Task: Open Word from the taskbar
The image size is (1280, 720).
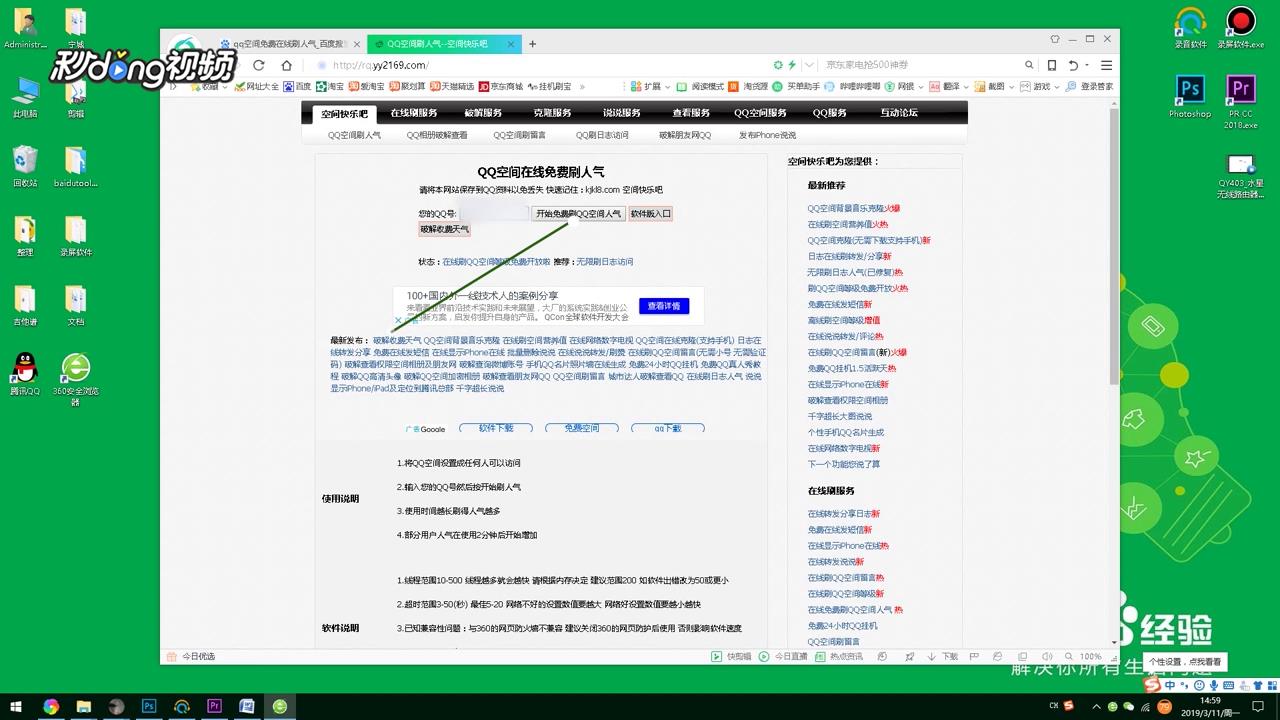Action: click(247, 706)
